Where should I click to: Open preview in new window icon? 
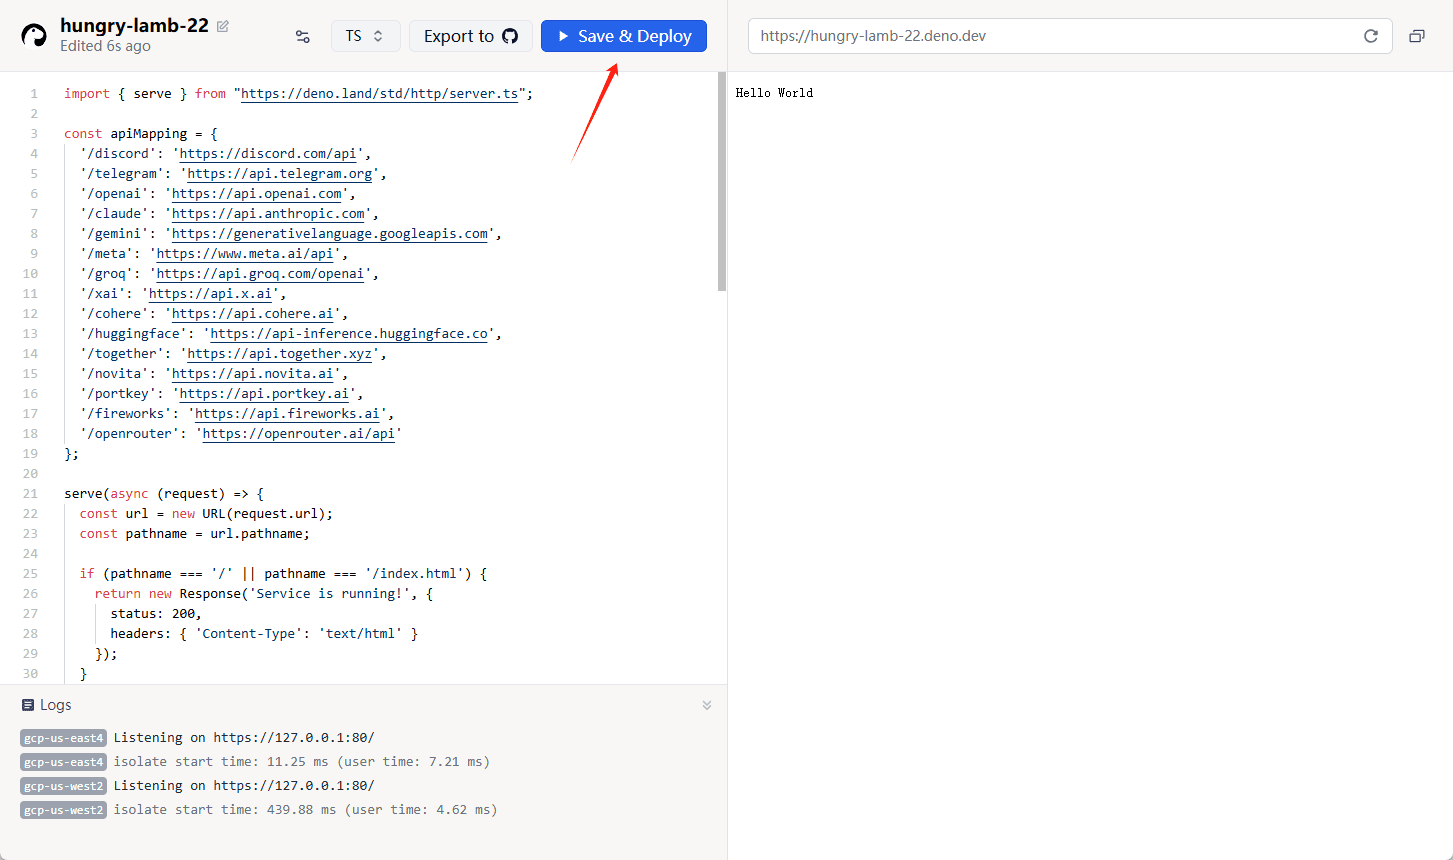tap(1417, 36)
